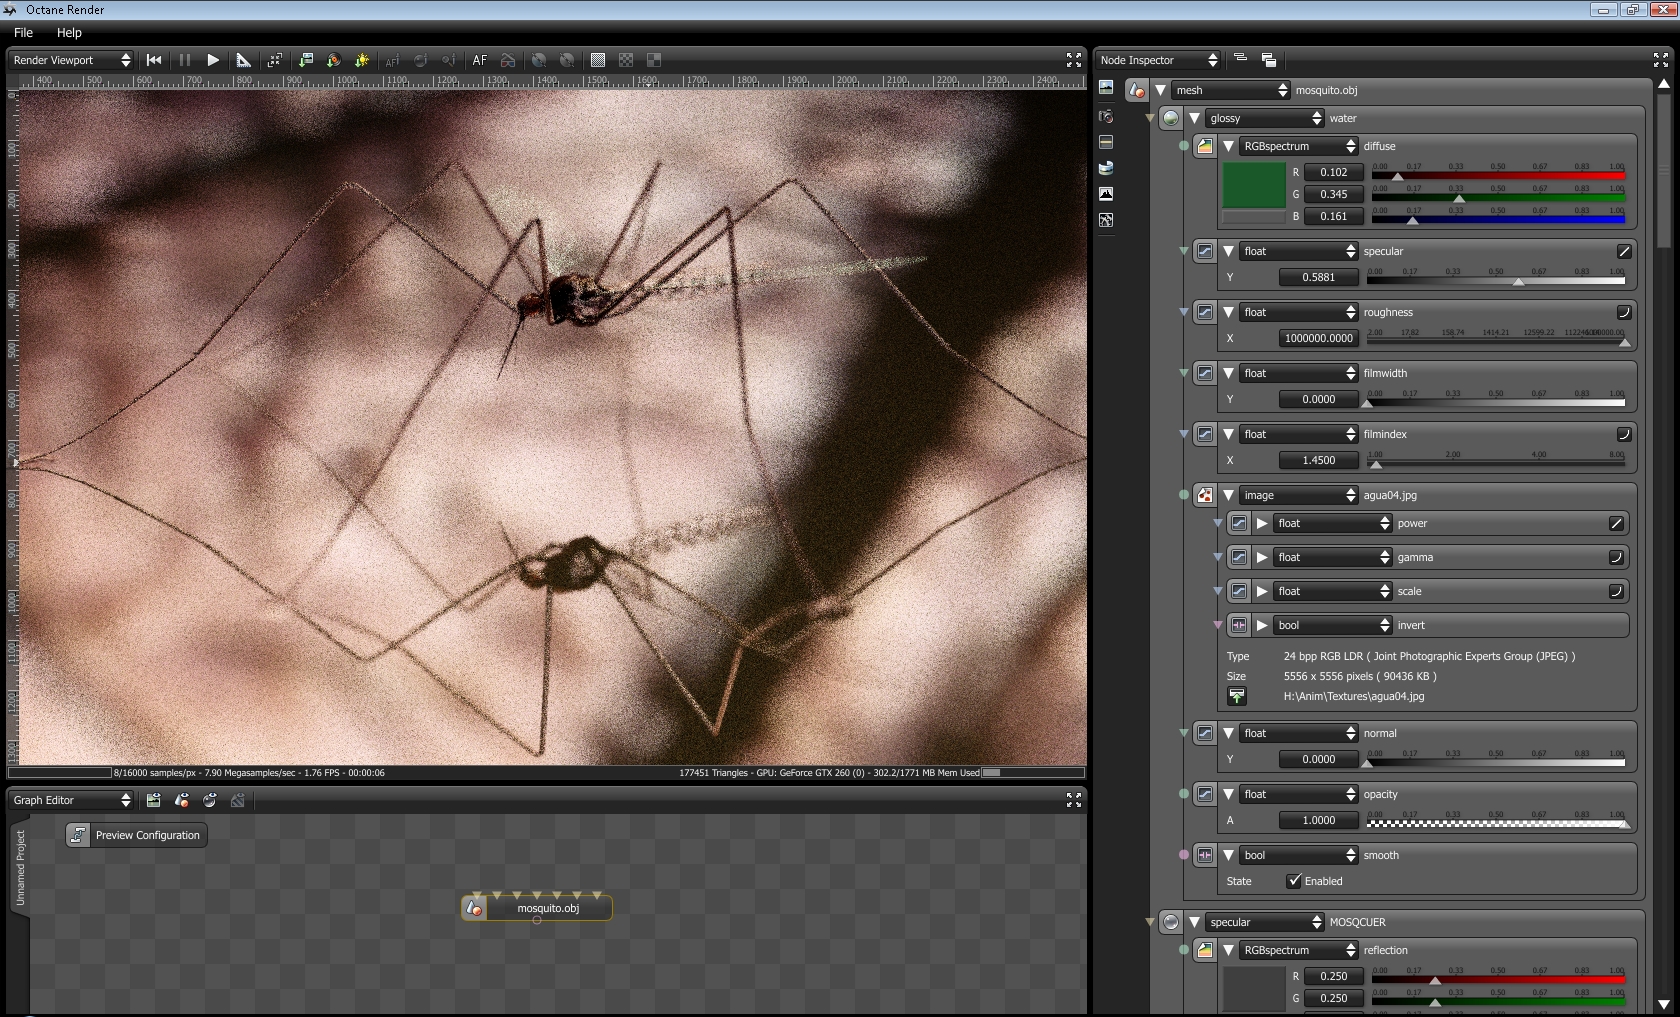The width and height of the screenshot is (1680, 1017).
Task: Start rendering with the play button
Action: click(213, 60)
